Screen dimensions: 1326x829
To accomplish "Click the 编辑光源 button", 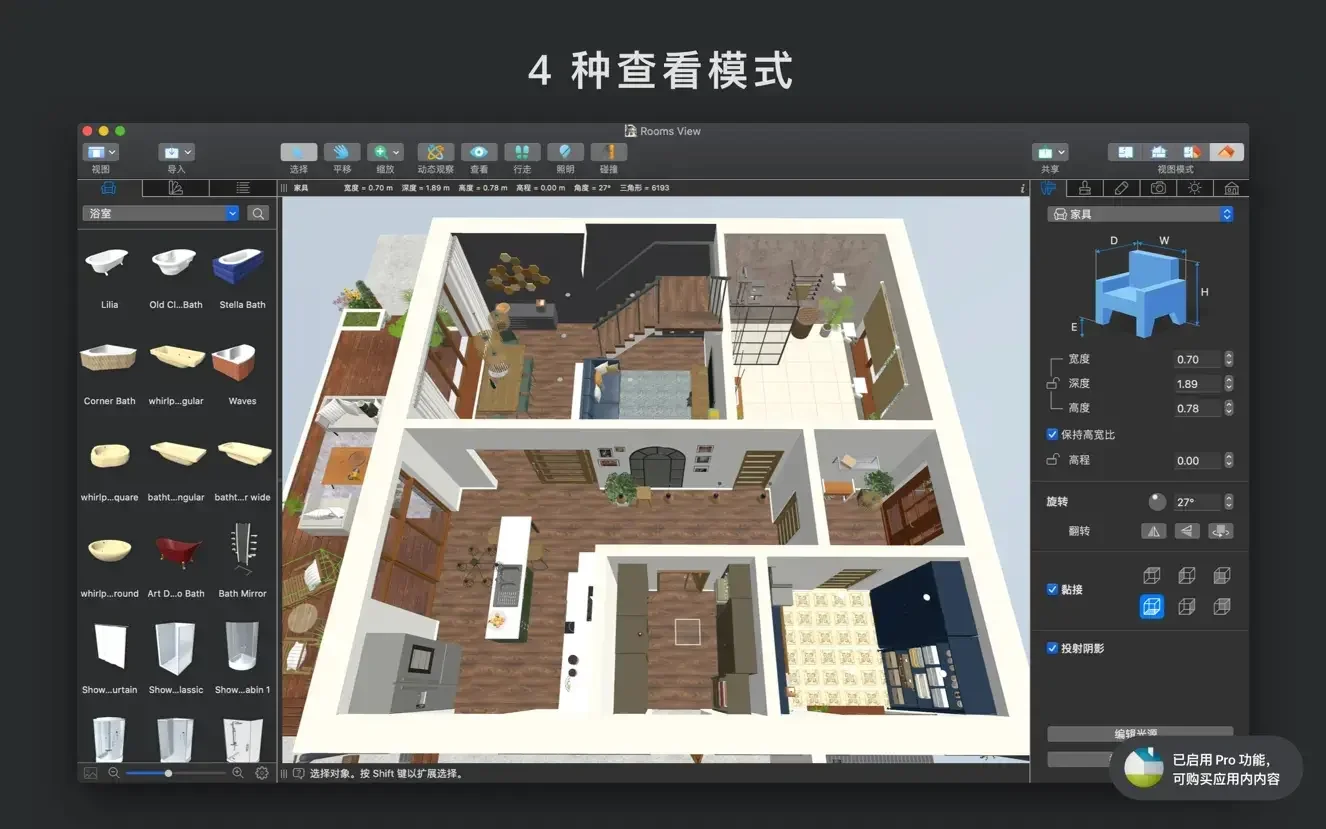I will point(1139,734).
